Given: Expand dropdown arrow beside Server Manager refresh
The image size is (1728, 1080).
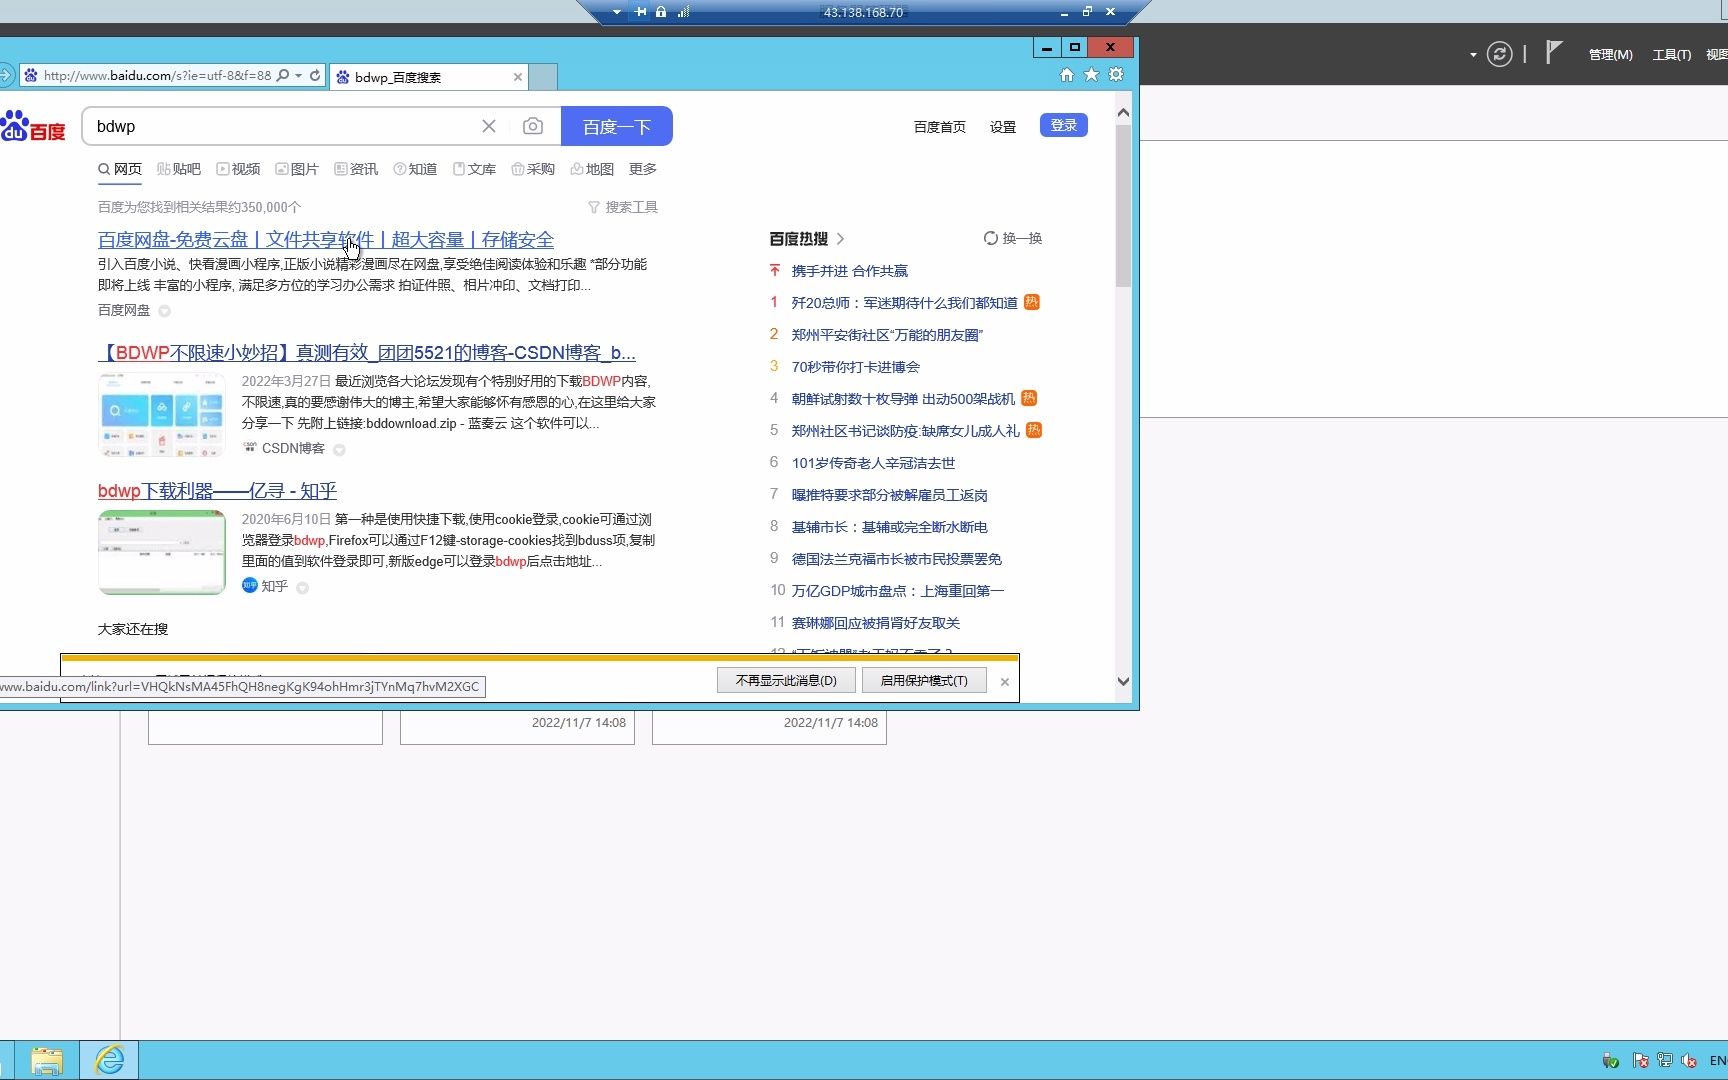Looking at the screenshot, I should (x=1473, y=55).
